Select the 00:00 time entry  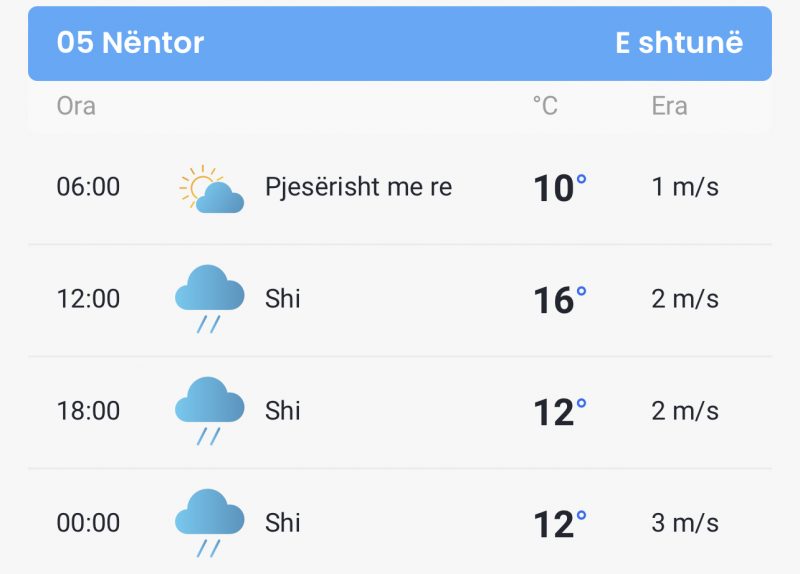pyautogui.click(x=88, y=523)
